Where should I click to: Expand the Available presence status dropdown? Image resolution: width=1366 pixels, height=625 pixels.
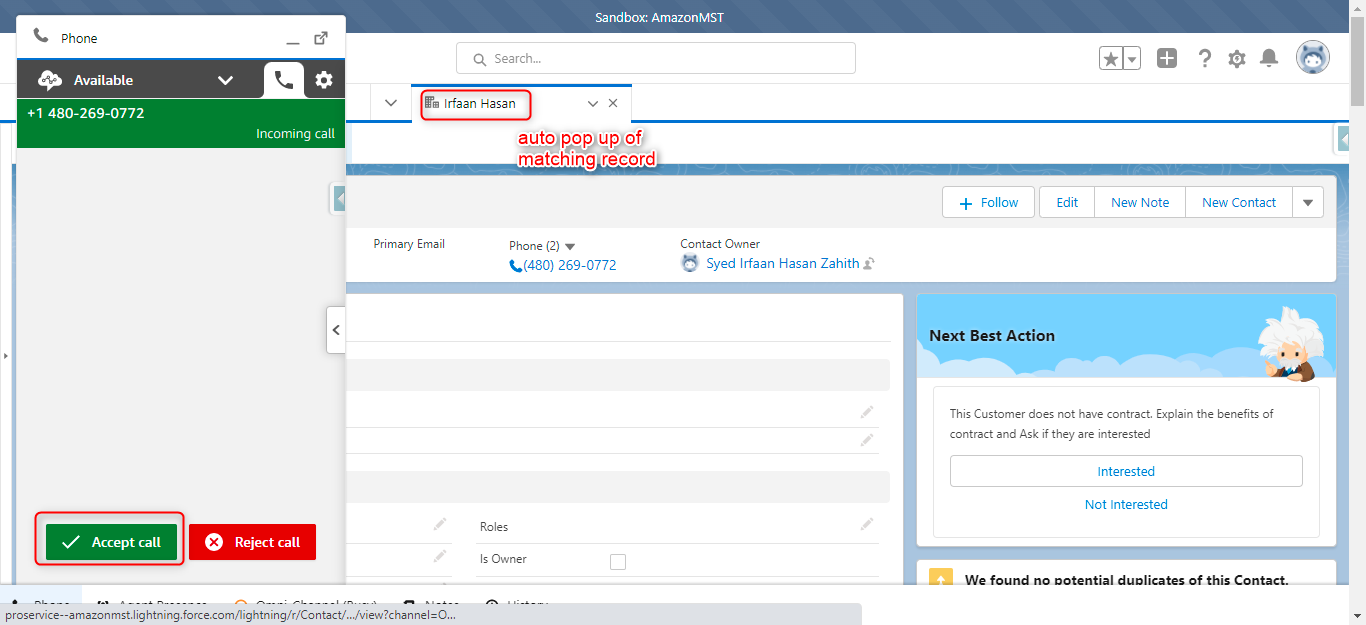click(225, 79)
